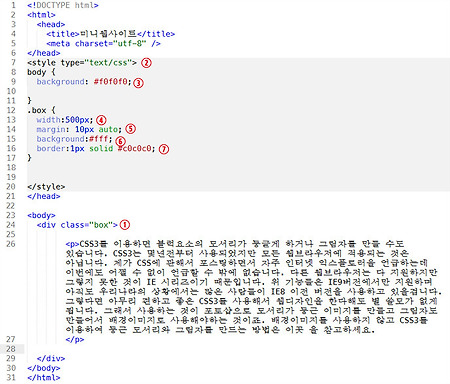This screenshot has height=384, width=450.
Task: Click the closing "</body>" tag
Action: point(44,368)
